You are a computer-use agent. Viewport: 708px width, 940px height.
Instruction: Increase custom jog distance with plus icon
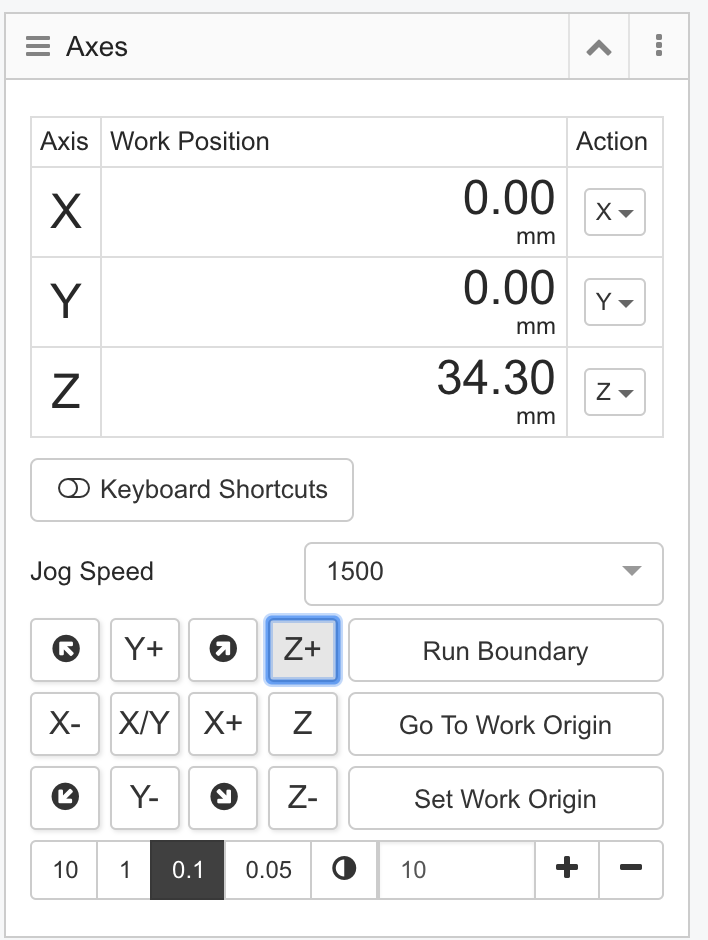[x=567, y=869]
